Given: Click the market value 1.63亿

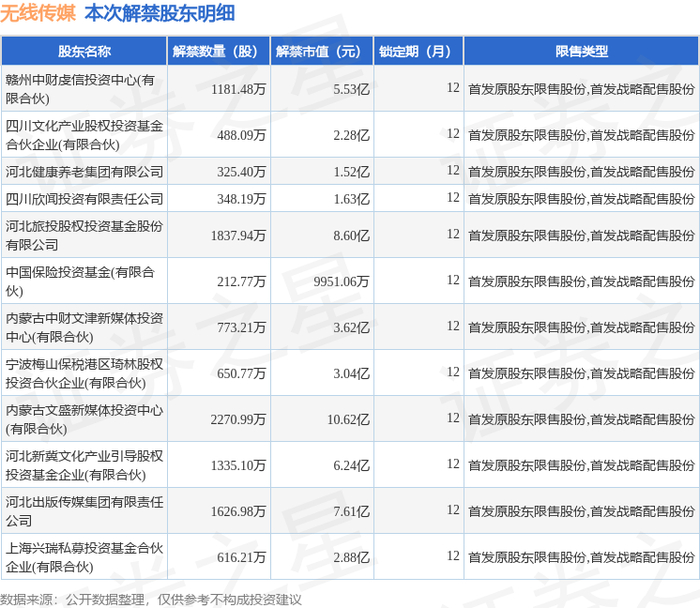Looking at the screenshot, I should [351, 199].
